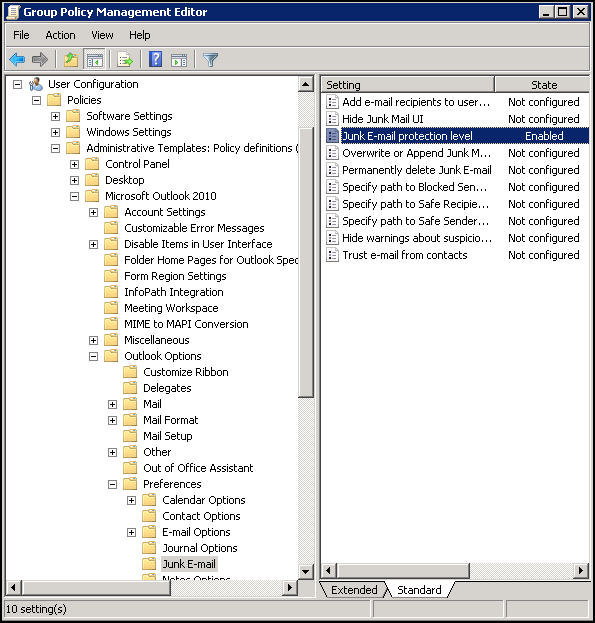Click the Export List toolbar icon
Viewport: 595px width, 623px height.
(x=125, y=60)
